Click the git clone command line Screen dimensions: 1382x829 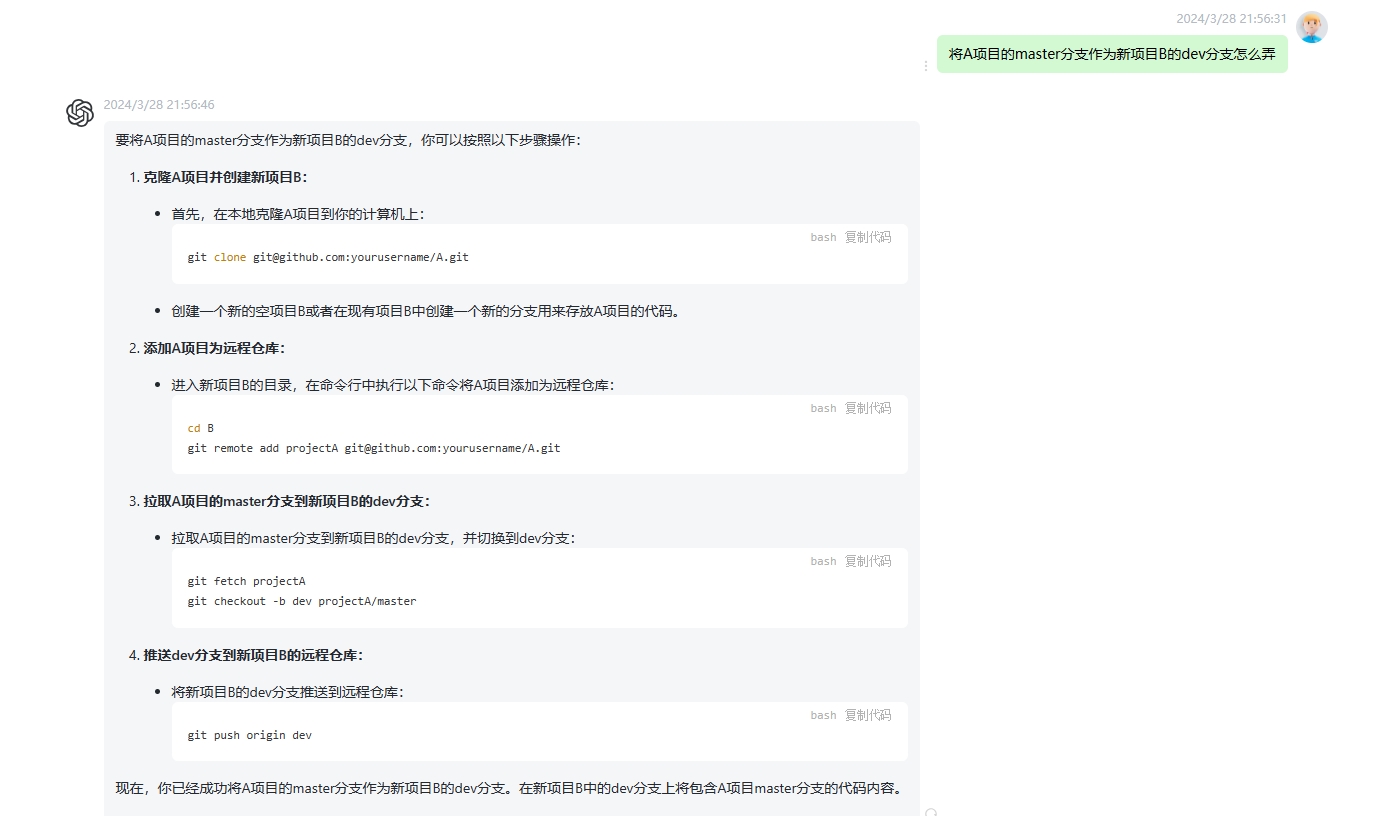pos(328,257)
